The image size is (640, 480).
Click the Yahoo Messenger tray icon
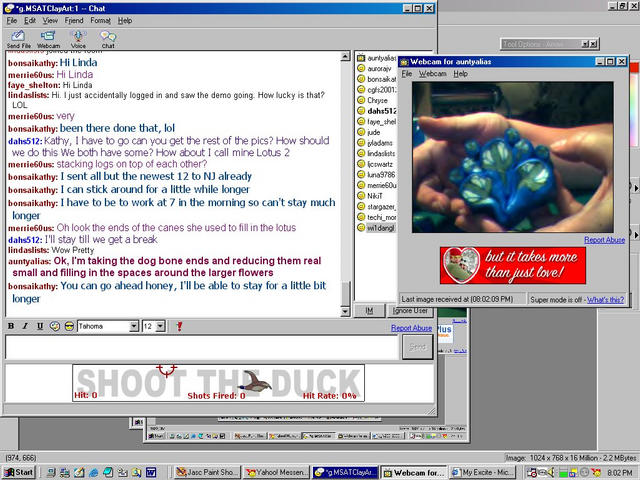click(598, 472)
